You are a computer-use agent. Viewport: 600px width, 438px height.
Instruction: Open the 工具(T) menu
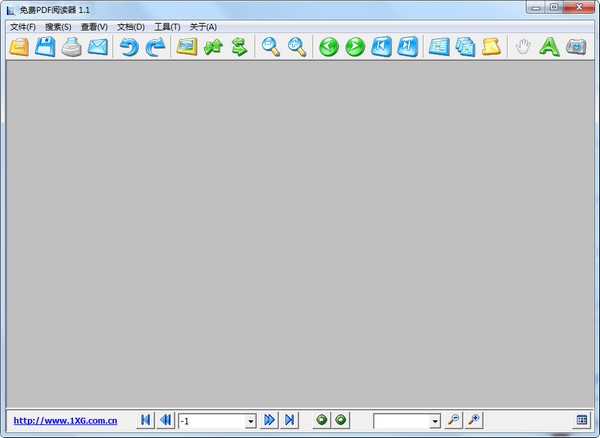click(x=167, y=26)
